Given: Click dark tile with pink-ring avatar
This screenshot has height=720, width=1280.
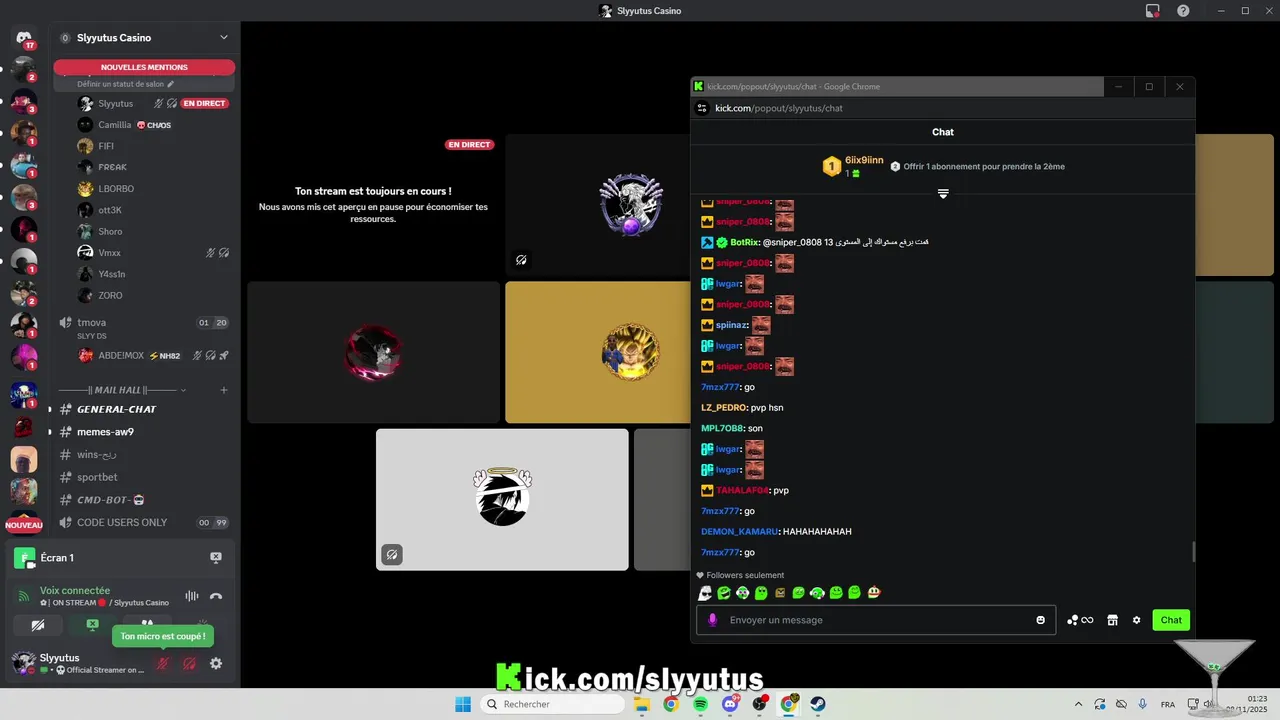Looking at the screenshot, I should (x=374, y=352).
